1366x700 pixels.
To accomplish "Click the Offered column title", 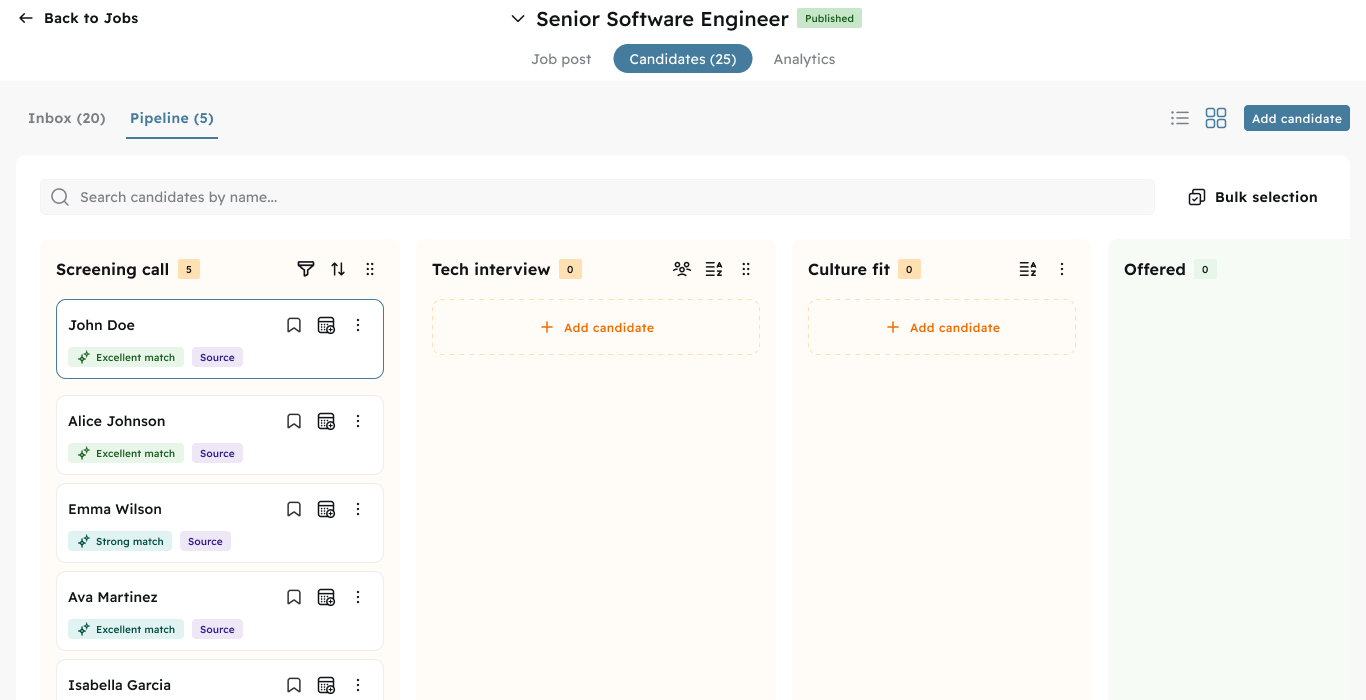I will [1155, 269].
